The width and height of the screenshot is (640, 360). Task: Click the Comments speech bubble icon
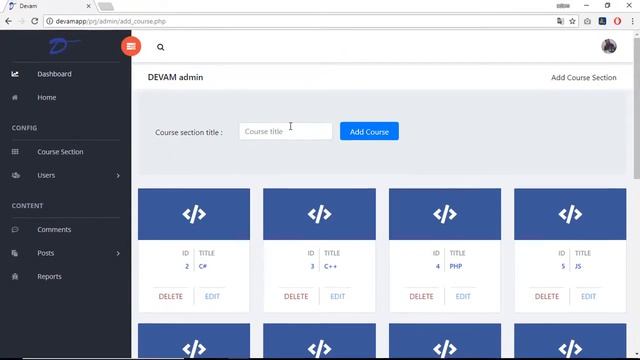(x=15, y=229)
